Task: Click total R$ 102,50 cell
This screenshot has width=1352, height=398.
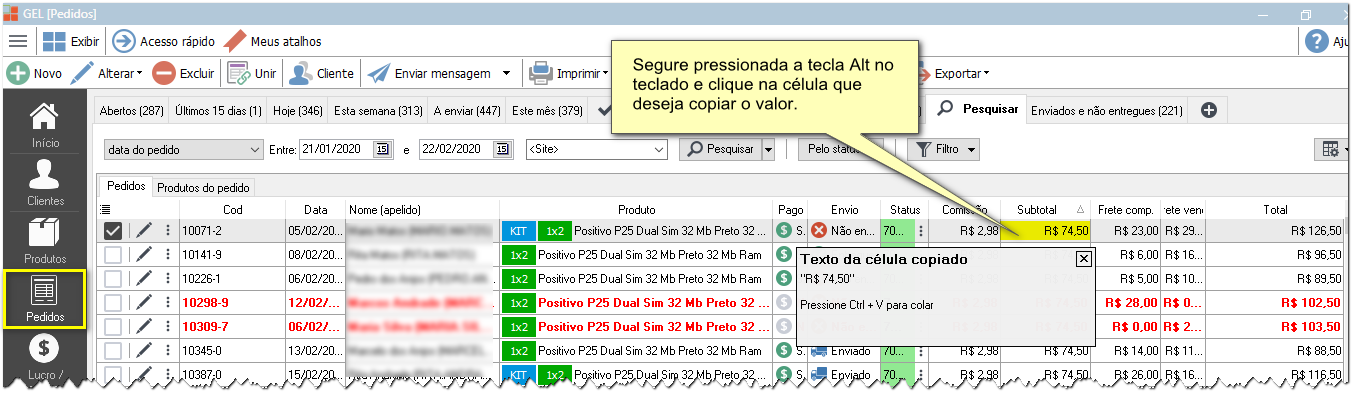Action: coord(1275,302)
